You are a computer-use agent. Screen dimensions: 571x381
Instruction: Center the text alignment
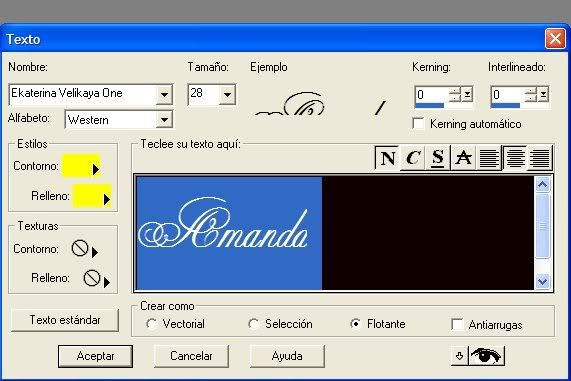pyautogui.click(x=514, y=158)
